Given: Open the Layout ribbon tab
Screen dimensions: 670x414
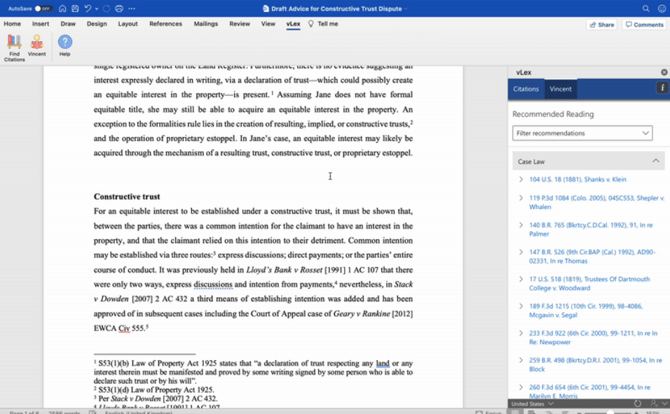Looking at the screenshot, I should click(x=128, y=24).
